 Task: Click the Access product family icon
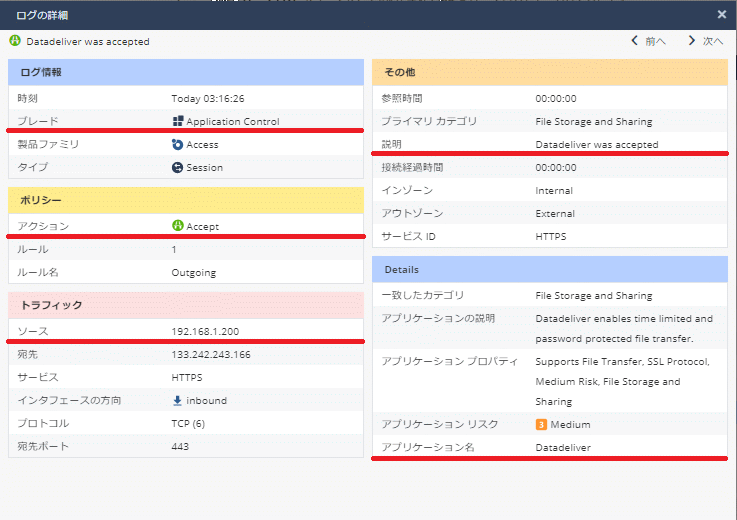[178, 145]
